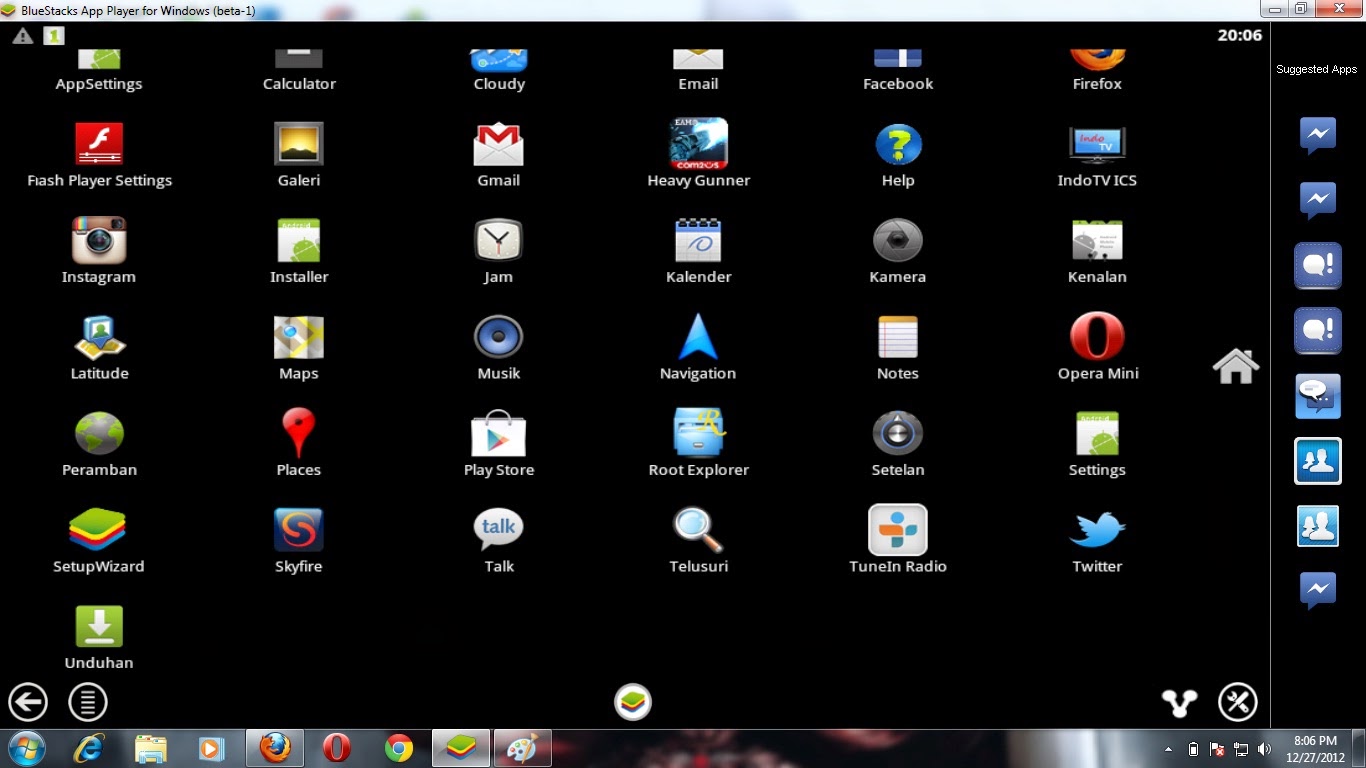Launch the Play Store app

point(498,433)
